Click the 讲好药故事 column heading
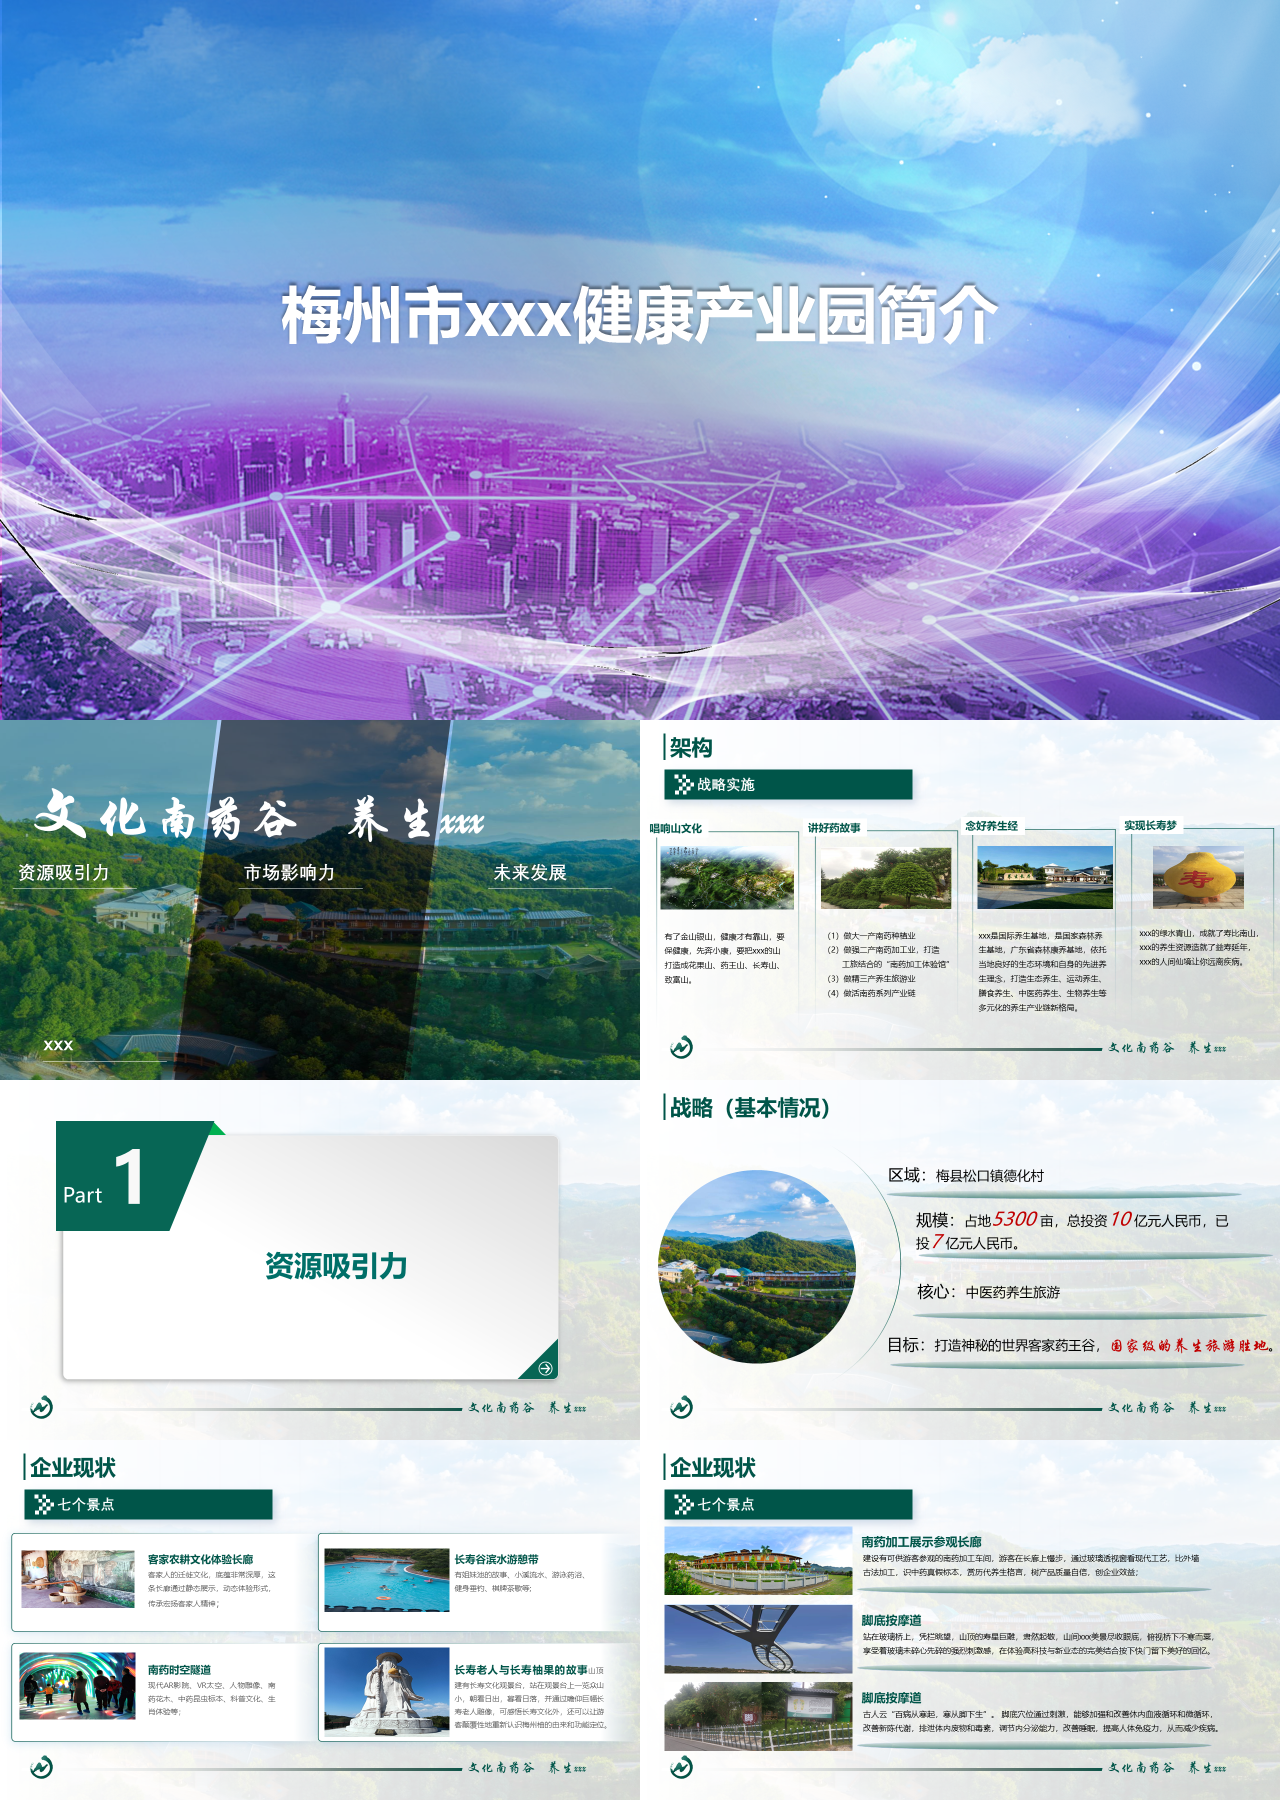 835,827
